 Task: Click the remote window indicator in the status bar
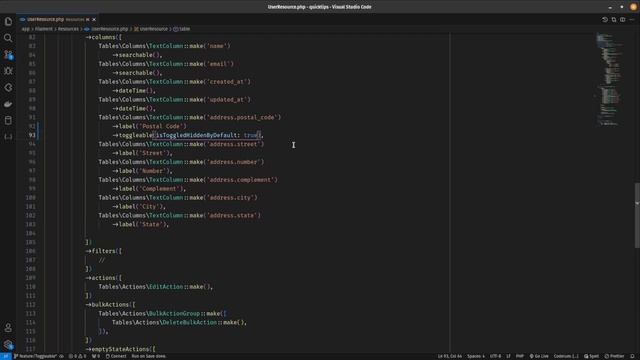[x=6, y=356]
